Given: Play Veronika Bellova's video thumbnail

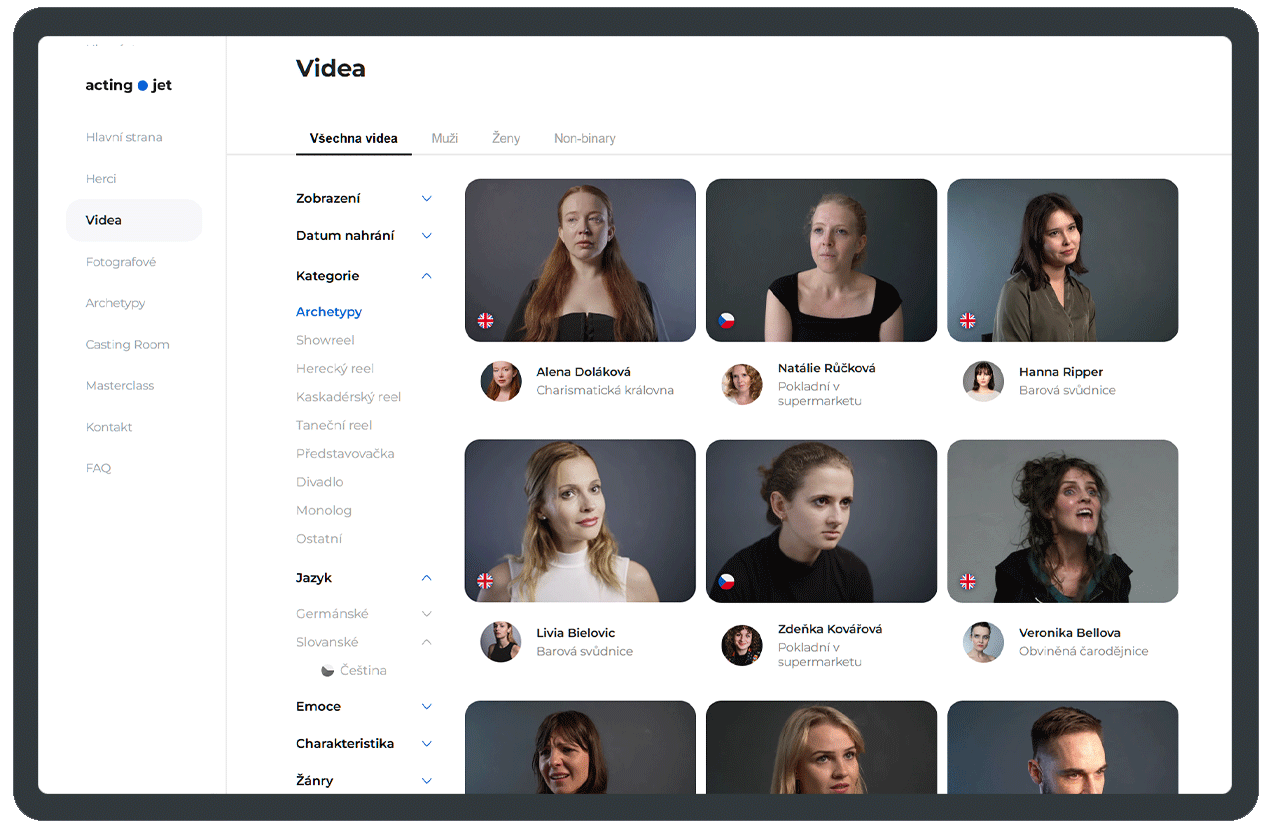Looking at the screenshot, I should coord(1063,521).
